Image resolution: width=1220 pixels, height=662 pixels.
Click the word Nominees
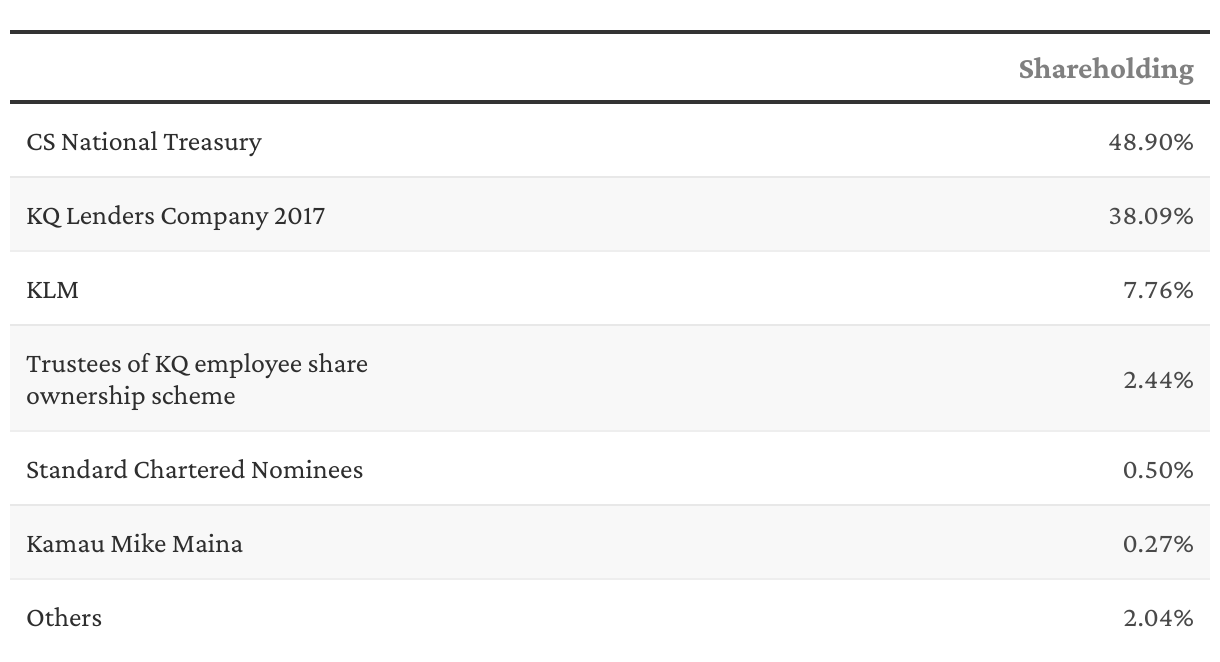point(313,469)
